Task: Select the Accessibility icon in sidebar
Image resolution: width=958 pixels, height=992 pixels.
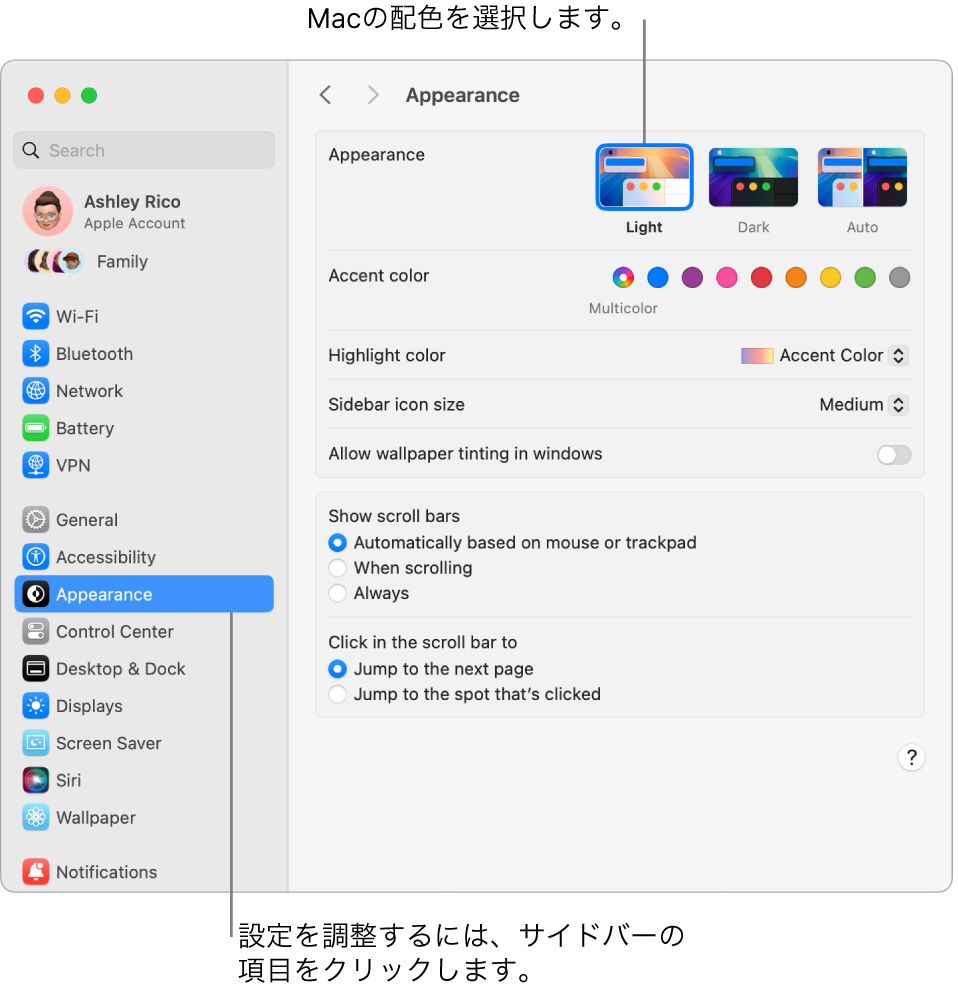Action: pyautogui.click(x=35, y=557)
